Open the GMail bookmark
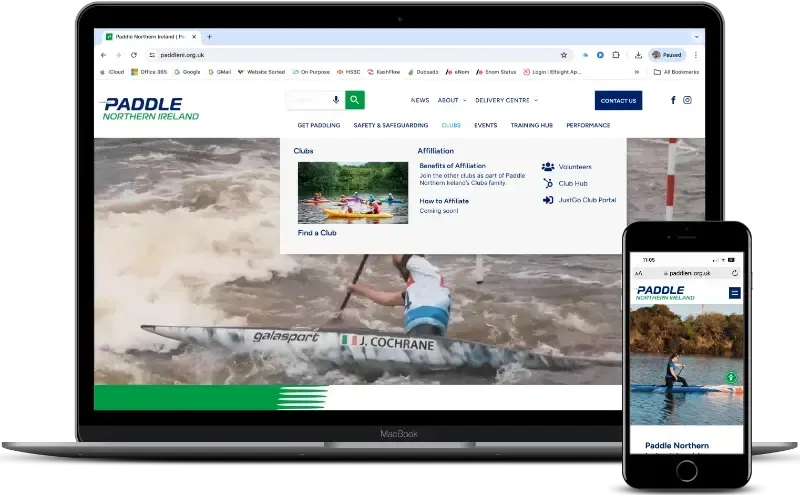This screenshot has height=495, width=800. point(220,72)
